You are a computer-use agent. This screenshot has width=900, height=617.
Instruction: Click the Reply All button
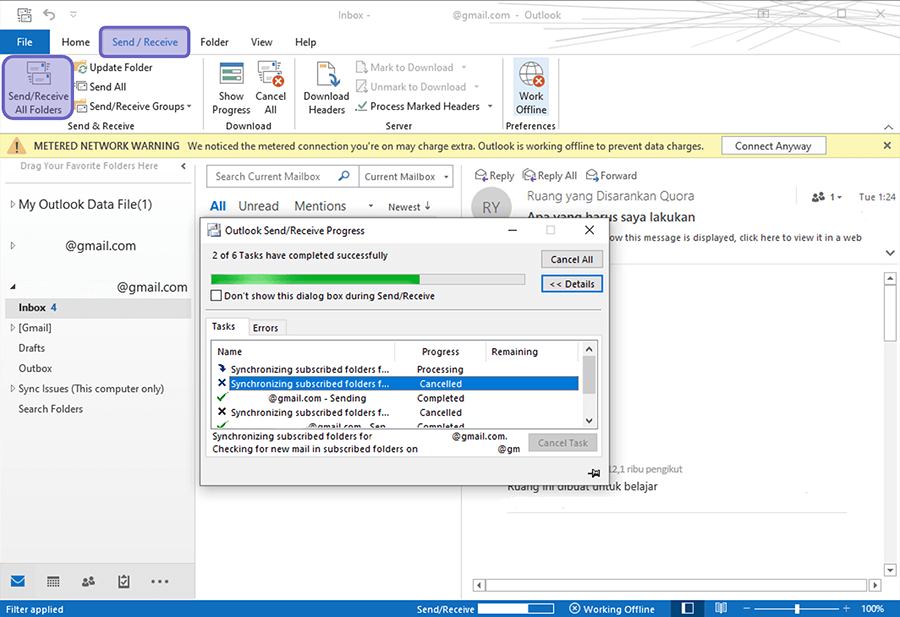coord(549,176)
